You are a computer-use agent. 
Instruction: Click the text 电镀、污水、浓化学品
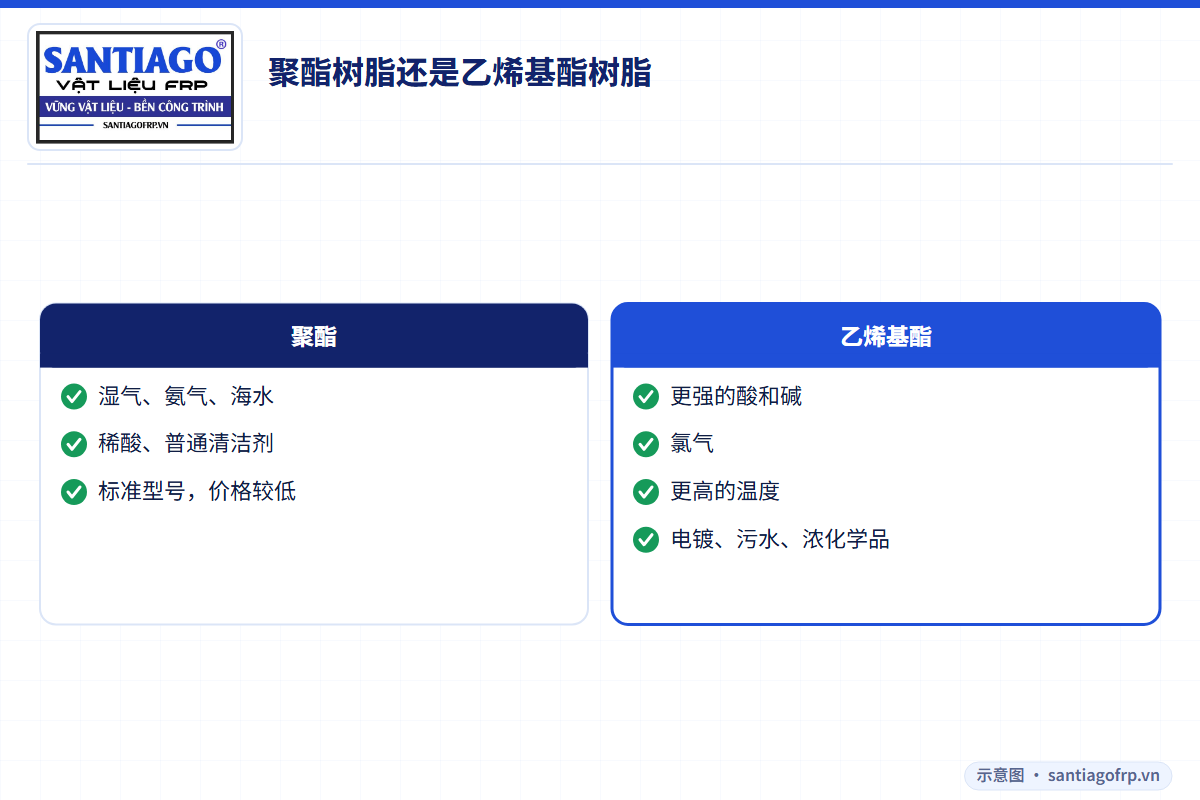coord(780,540)
